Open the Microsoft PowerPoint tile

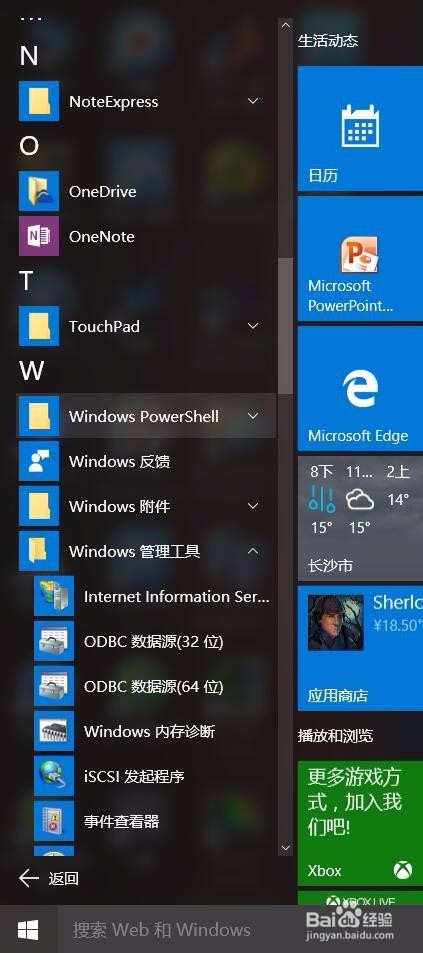[x=360, y=259]
